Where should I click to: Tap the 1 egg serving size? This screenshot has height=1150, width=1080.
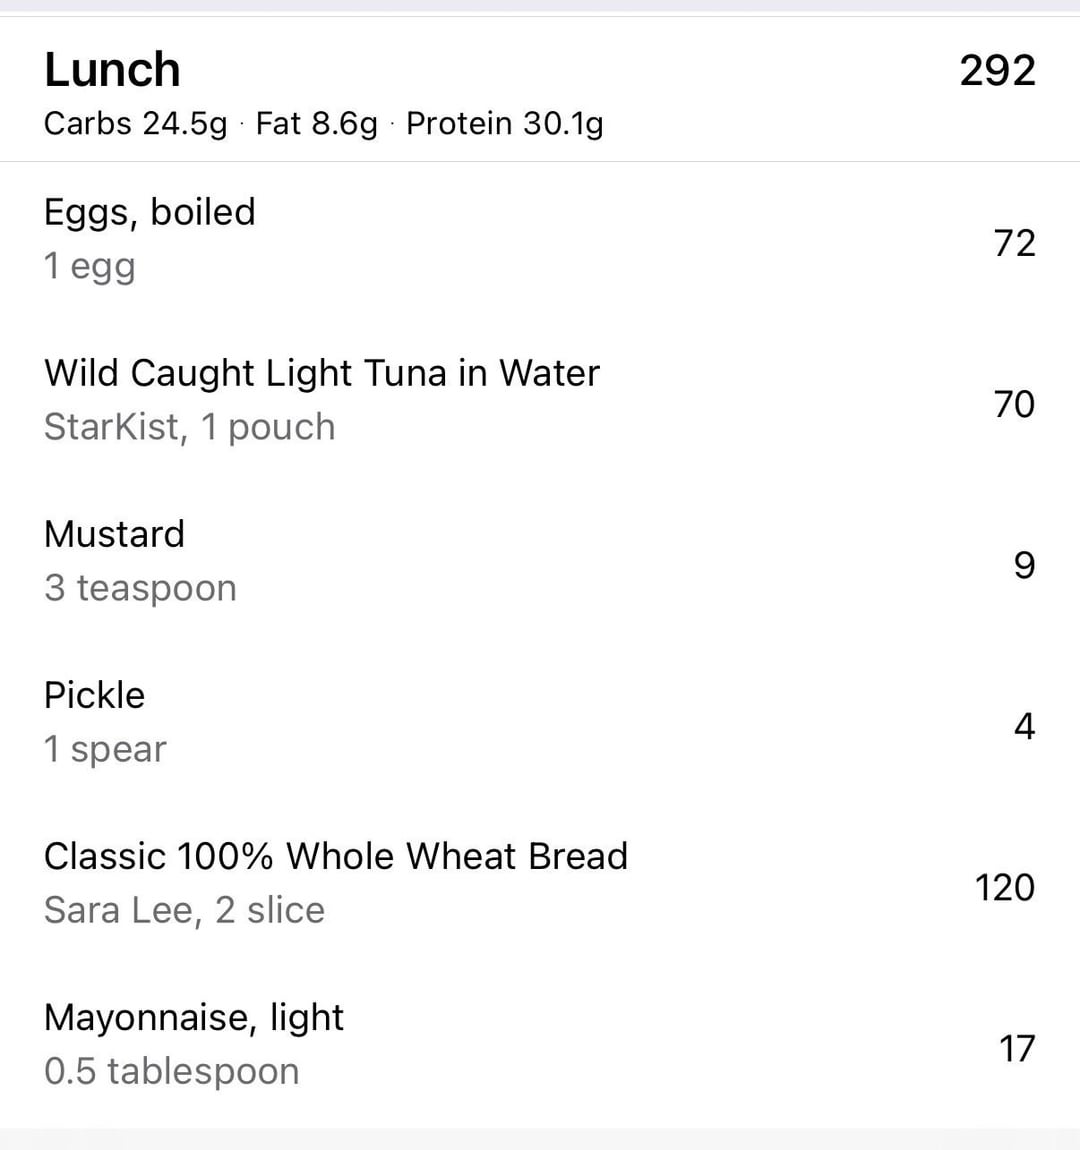(90, 266)
